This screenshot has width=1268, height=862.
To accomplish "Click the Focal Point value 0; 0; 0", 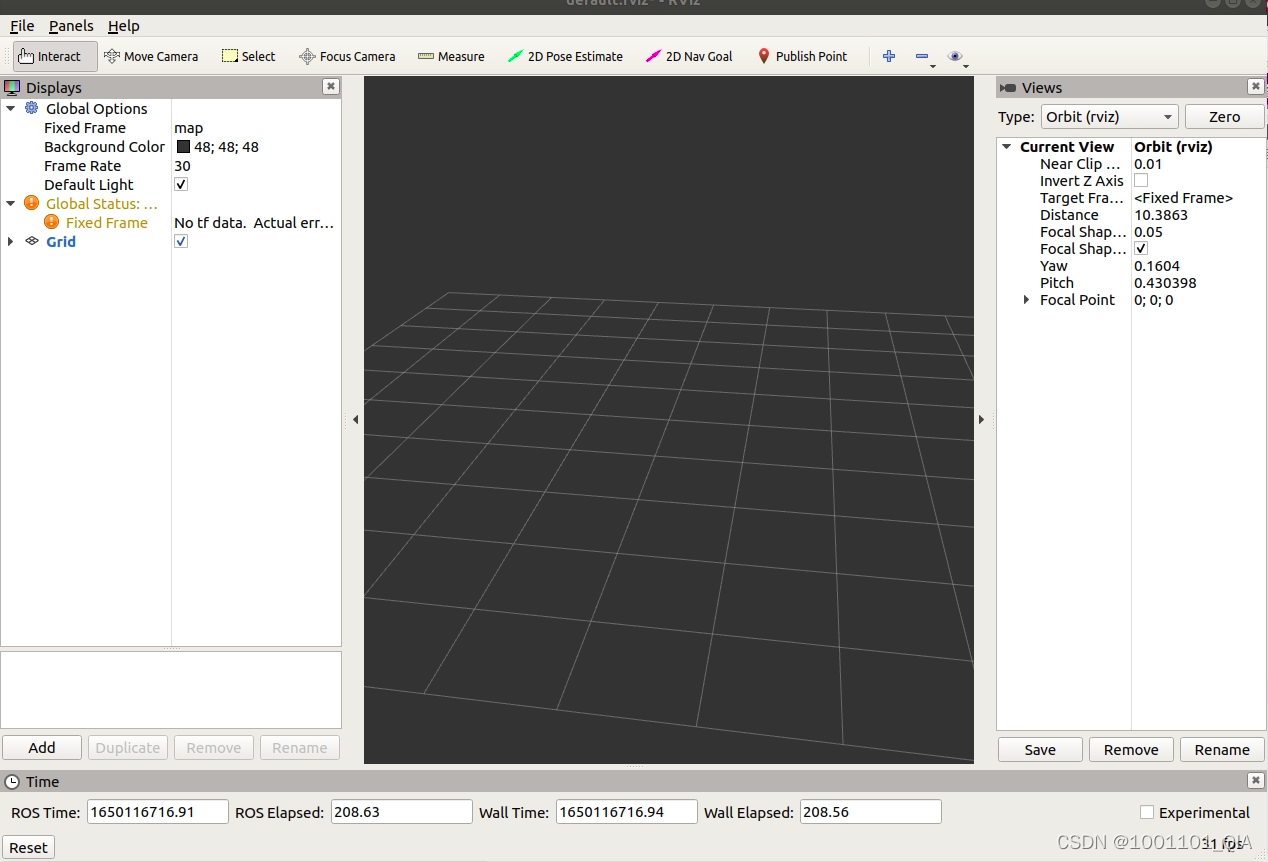I will [x=1153, y=300].
